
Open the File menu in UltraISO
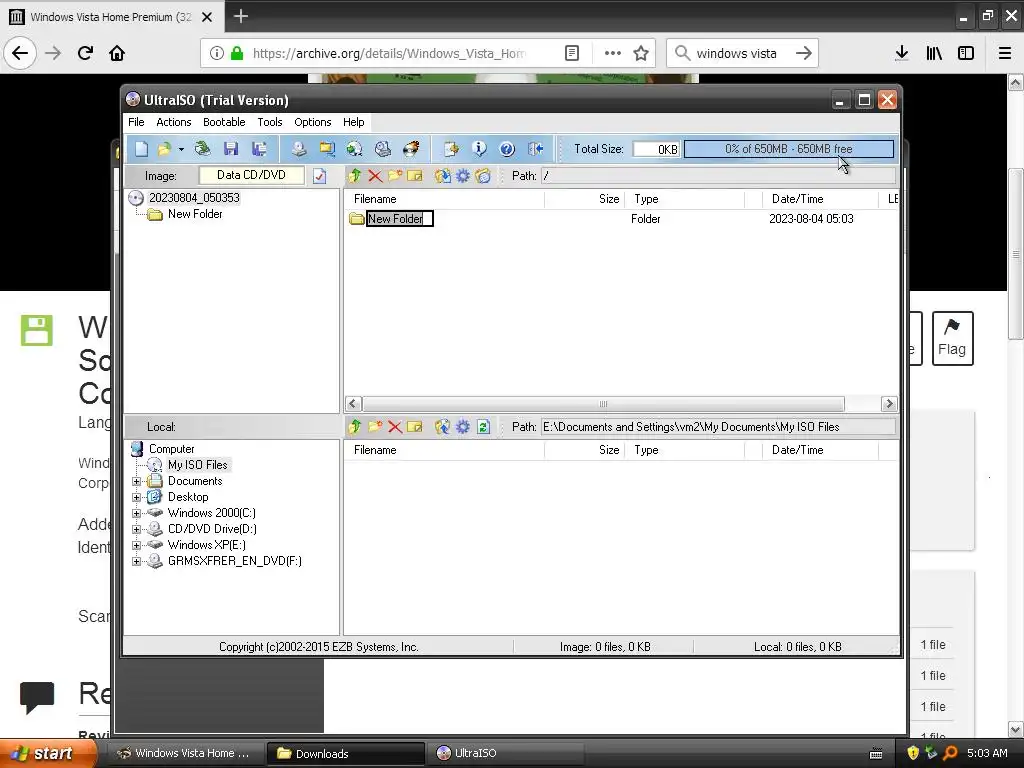pyautogui.click(x=136, y=122)
